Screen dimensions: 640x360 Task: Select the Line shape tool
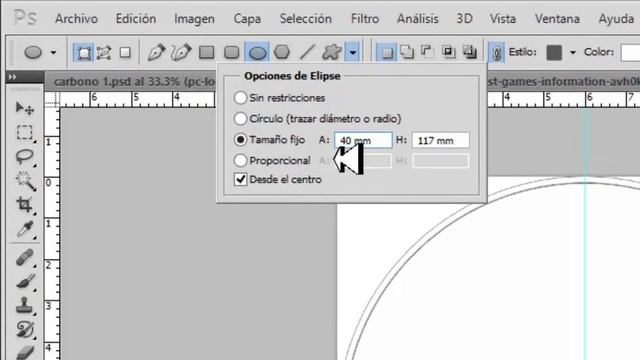coord(307,52)
